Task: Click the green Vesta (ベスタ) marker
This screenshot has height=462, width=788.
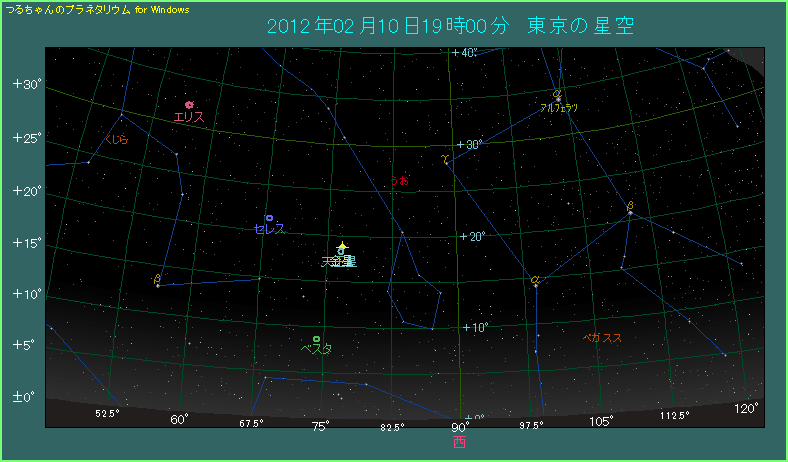Action: click(316, 339)
